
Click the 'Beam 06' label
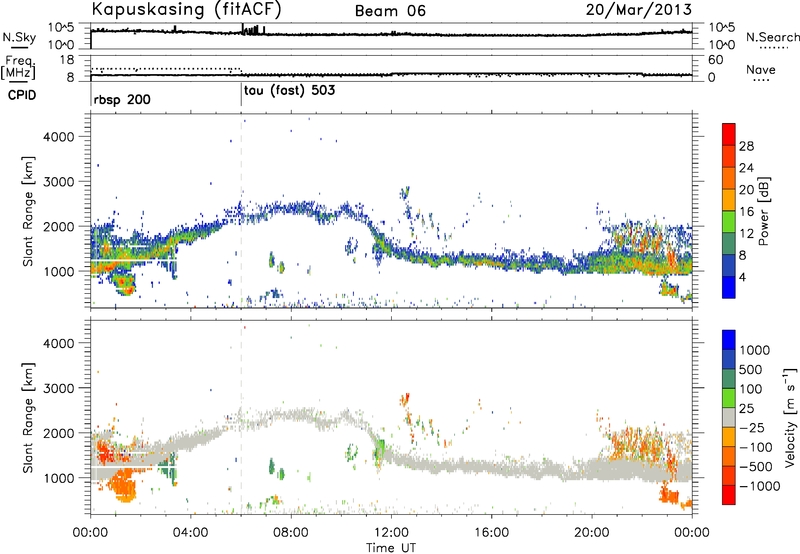coord(390,11)
